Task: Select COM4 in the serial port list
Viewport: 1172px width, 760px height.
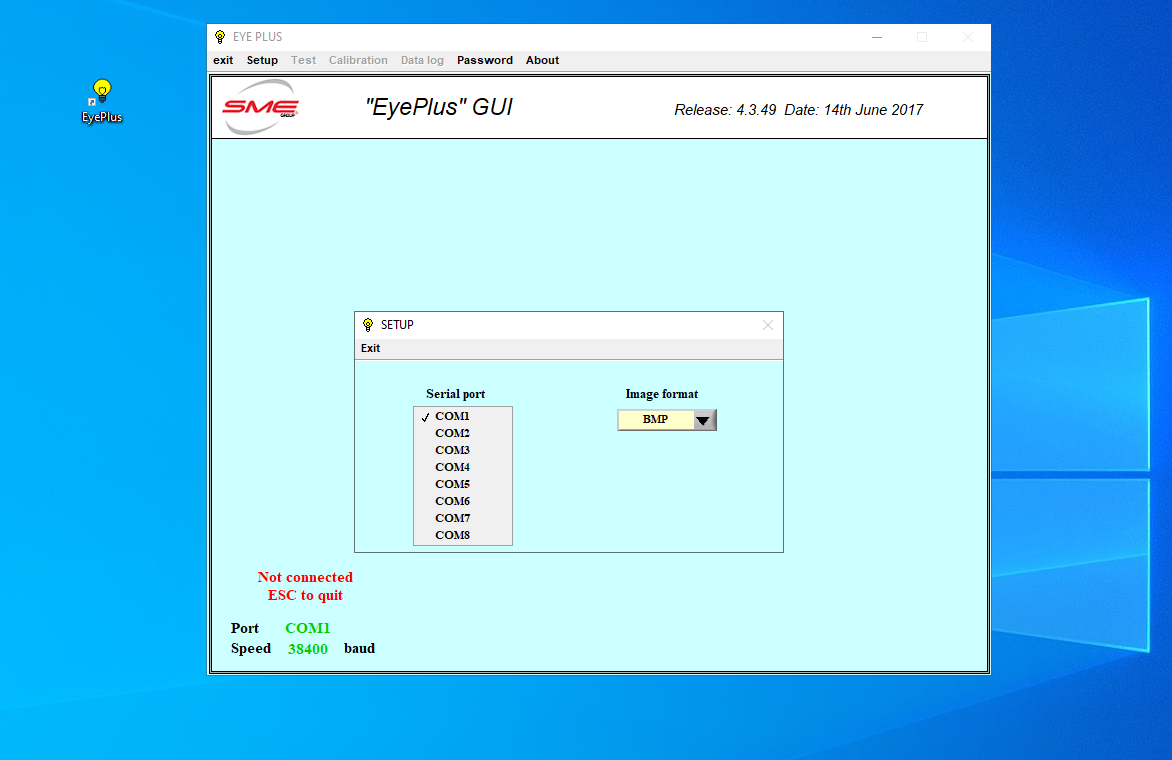Action: tap(452, 467)
